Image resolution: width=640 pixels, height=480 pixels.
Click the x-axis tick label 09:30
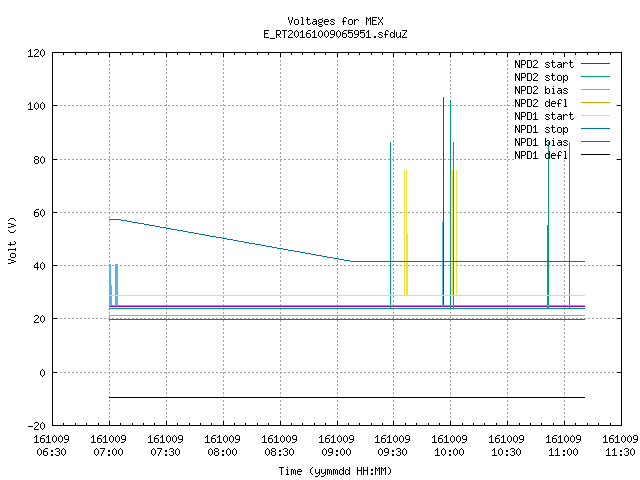(x=393, y=452)
